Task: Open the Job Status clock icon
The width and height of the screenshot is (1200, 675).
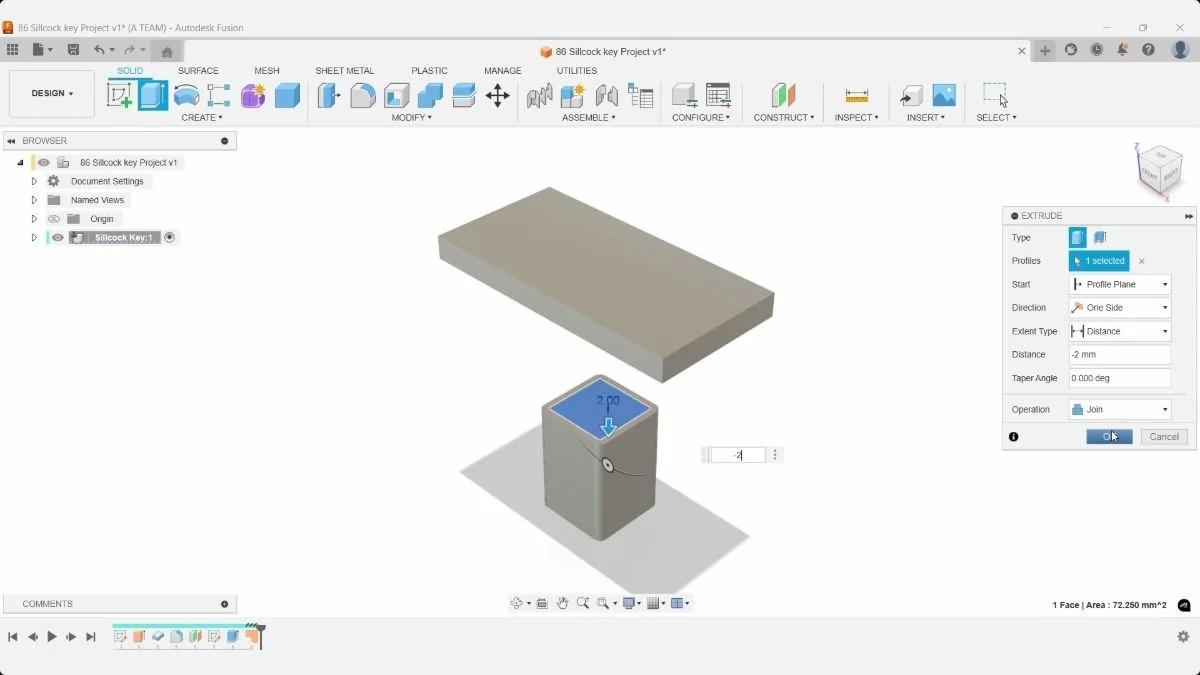Action: [x=1097, y=50]
